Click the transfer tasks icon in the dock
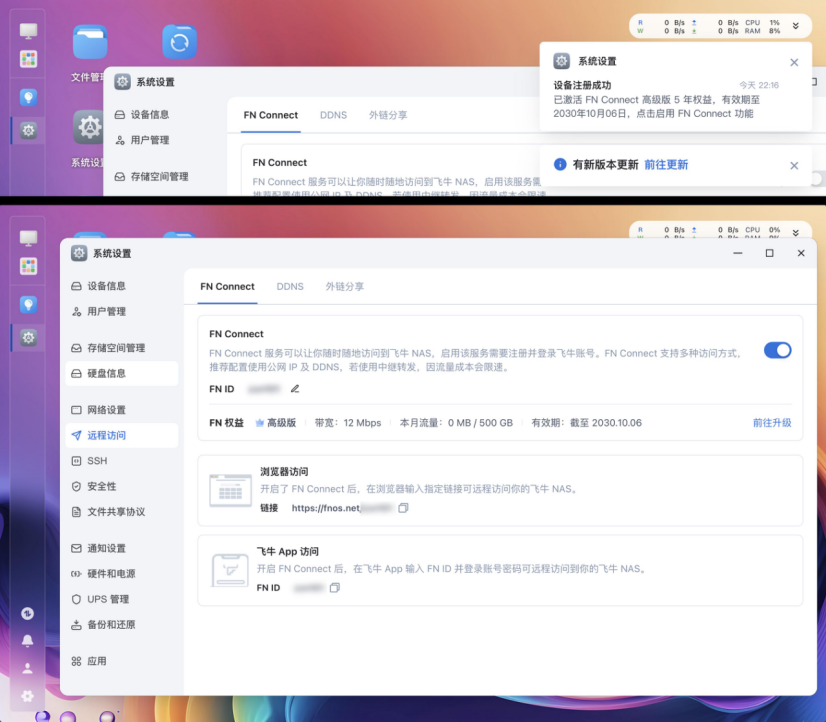Screen dimensions: 826x722 (x=27, y=614)
